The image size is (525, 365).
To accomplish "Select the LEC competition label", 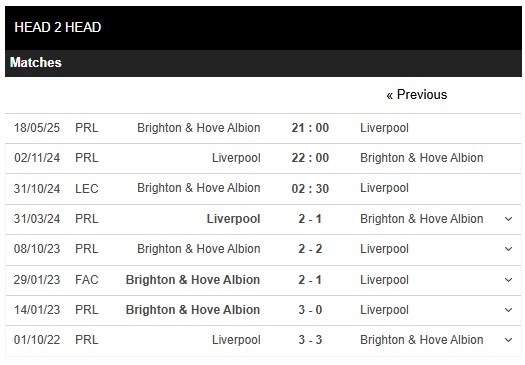I will point(87,189).
